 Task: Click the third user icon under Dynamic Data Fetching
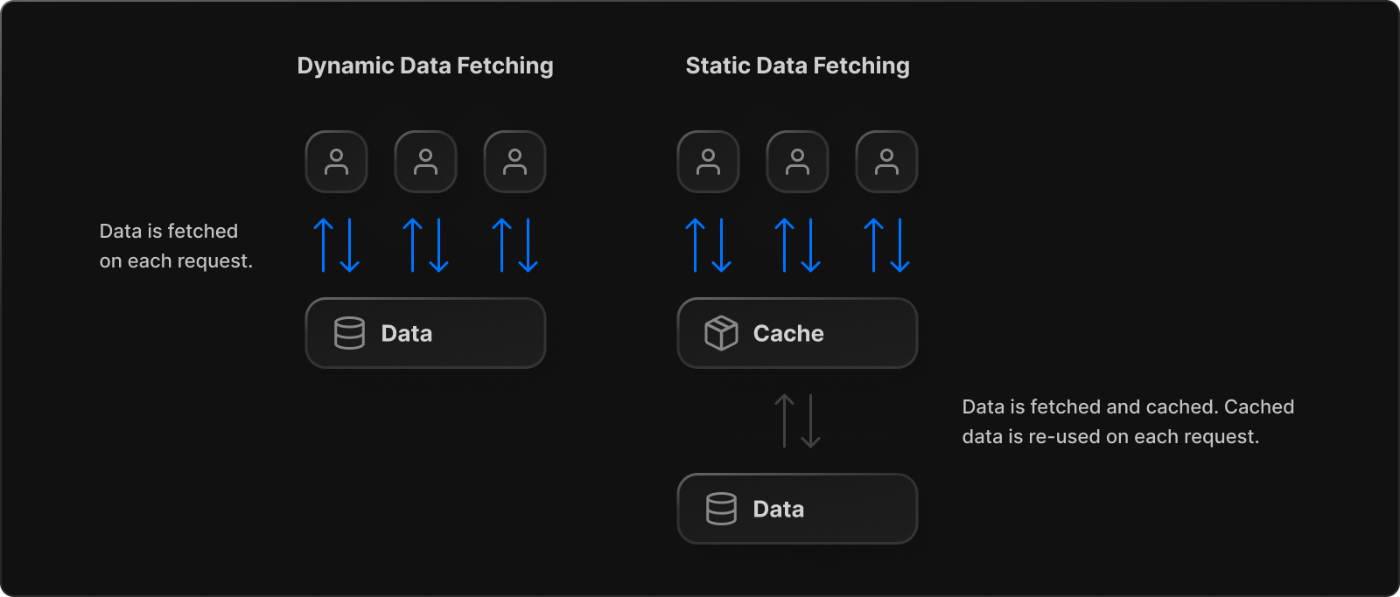click(x=515, y=162)
